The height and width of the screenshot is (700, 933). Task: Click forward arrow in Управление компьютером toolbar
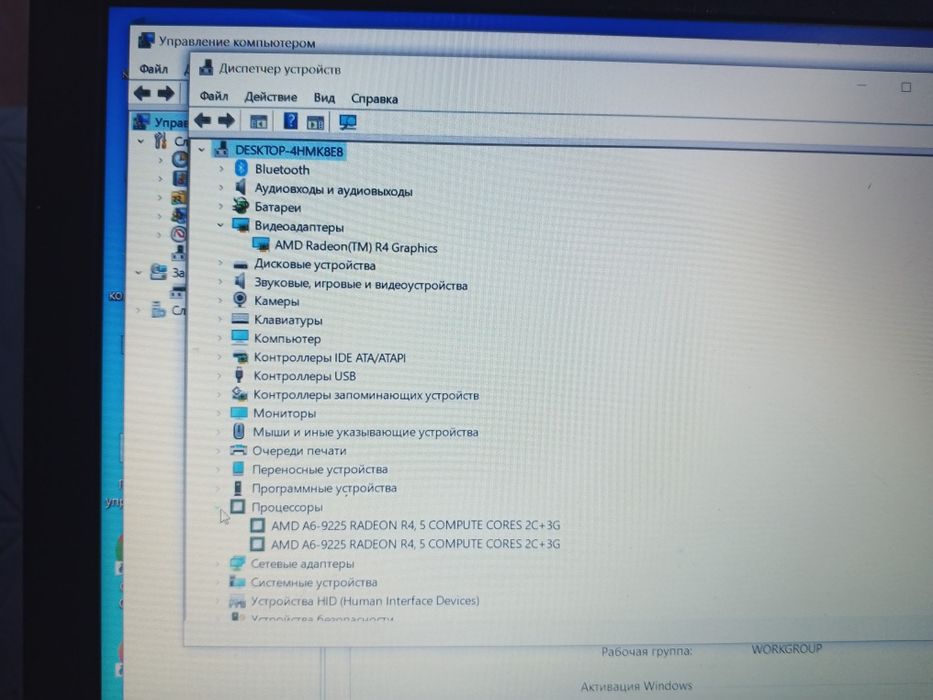pos(165,93)
